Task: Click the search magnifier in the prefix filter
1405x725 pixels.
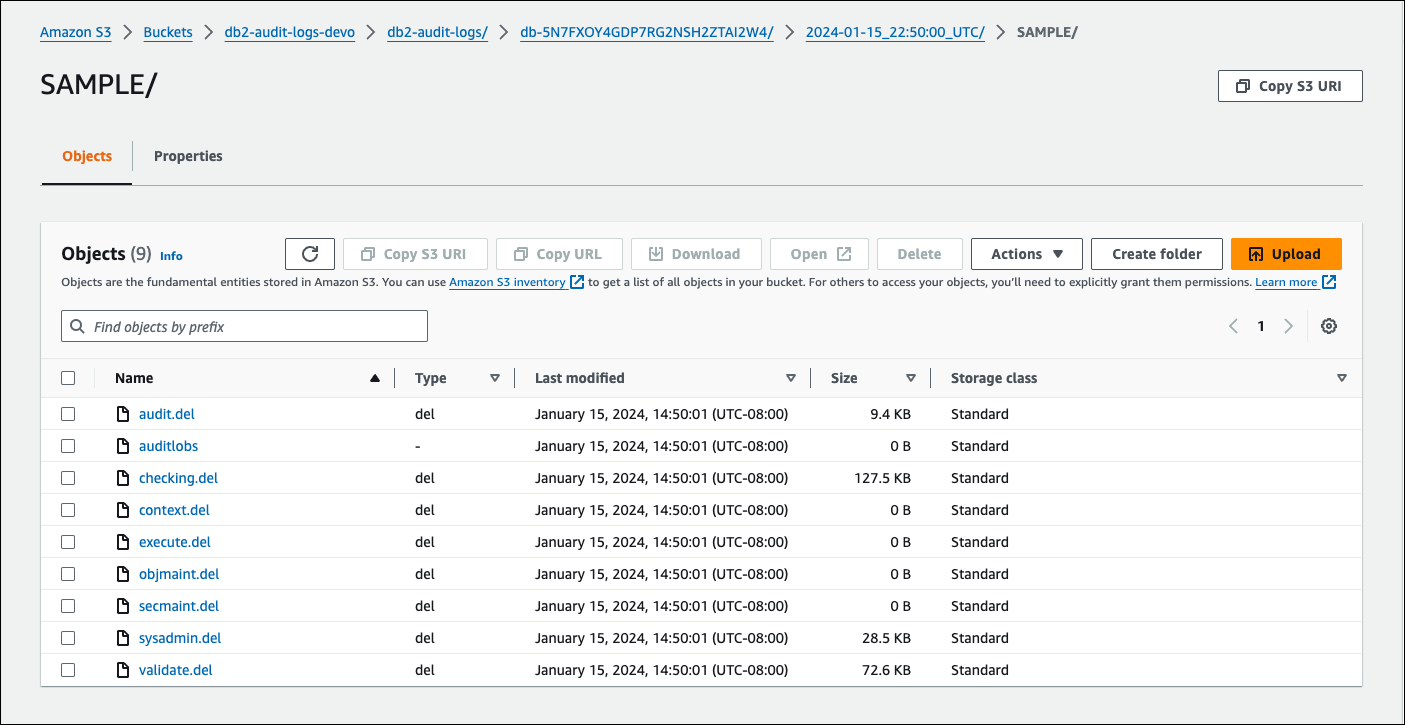Action: 77,325
